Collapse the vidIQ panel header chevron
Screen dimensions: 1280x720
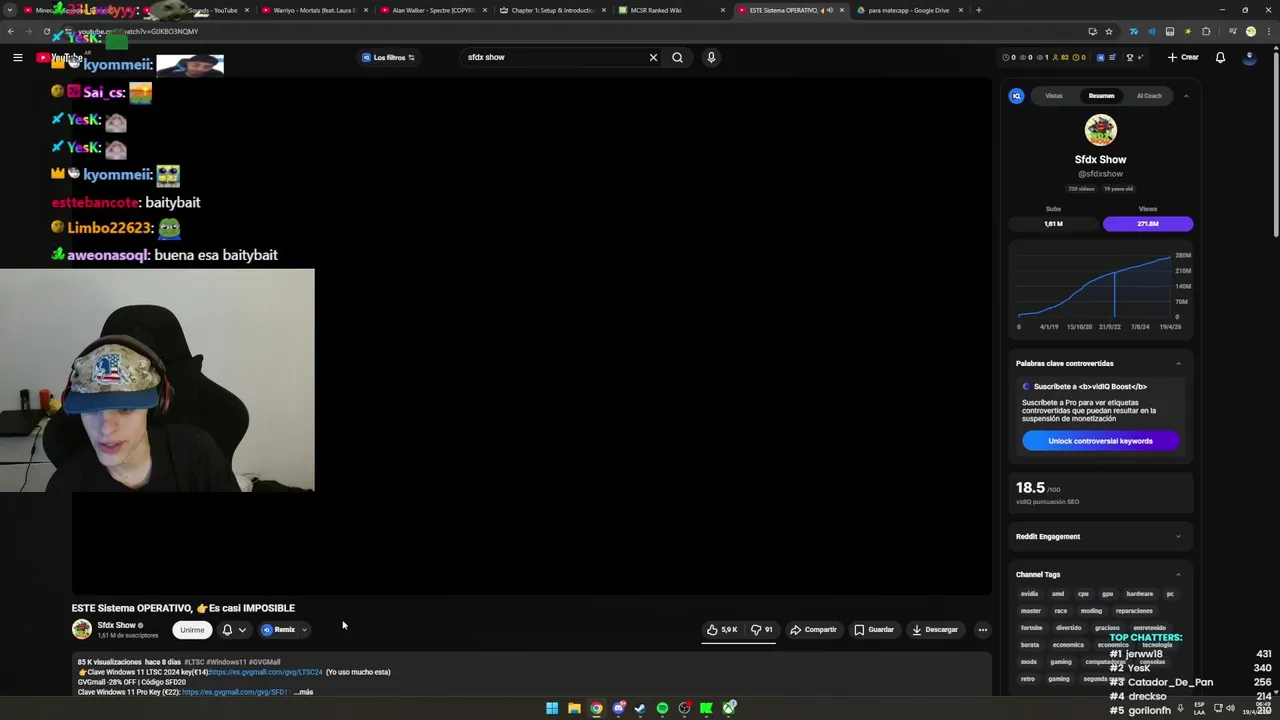pyautogui.click(x=1186, y=96)
